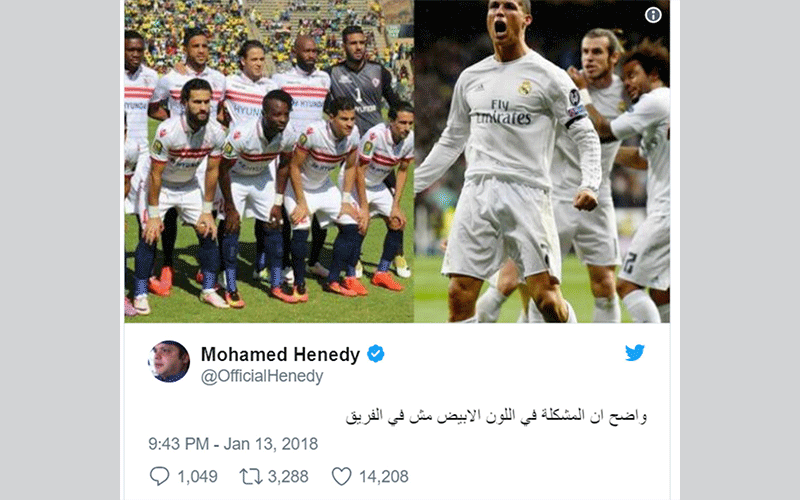
Task: Open Mohamed Henedy's profile avatar
Action: 169,361
